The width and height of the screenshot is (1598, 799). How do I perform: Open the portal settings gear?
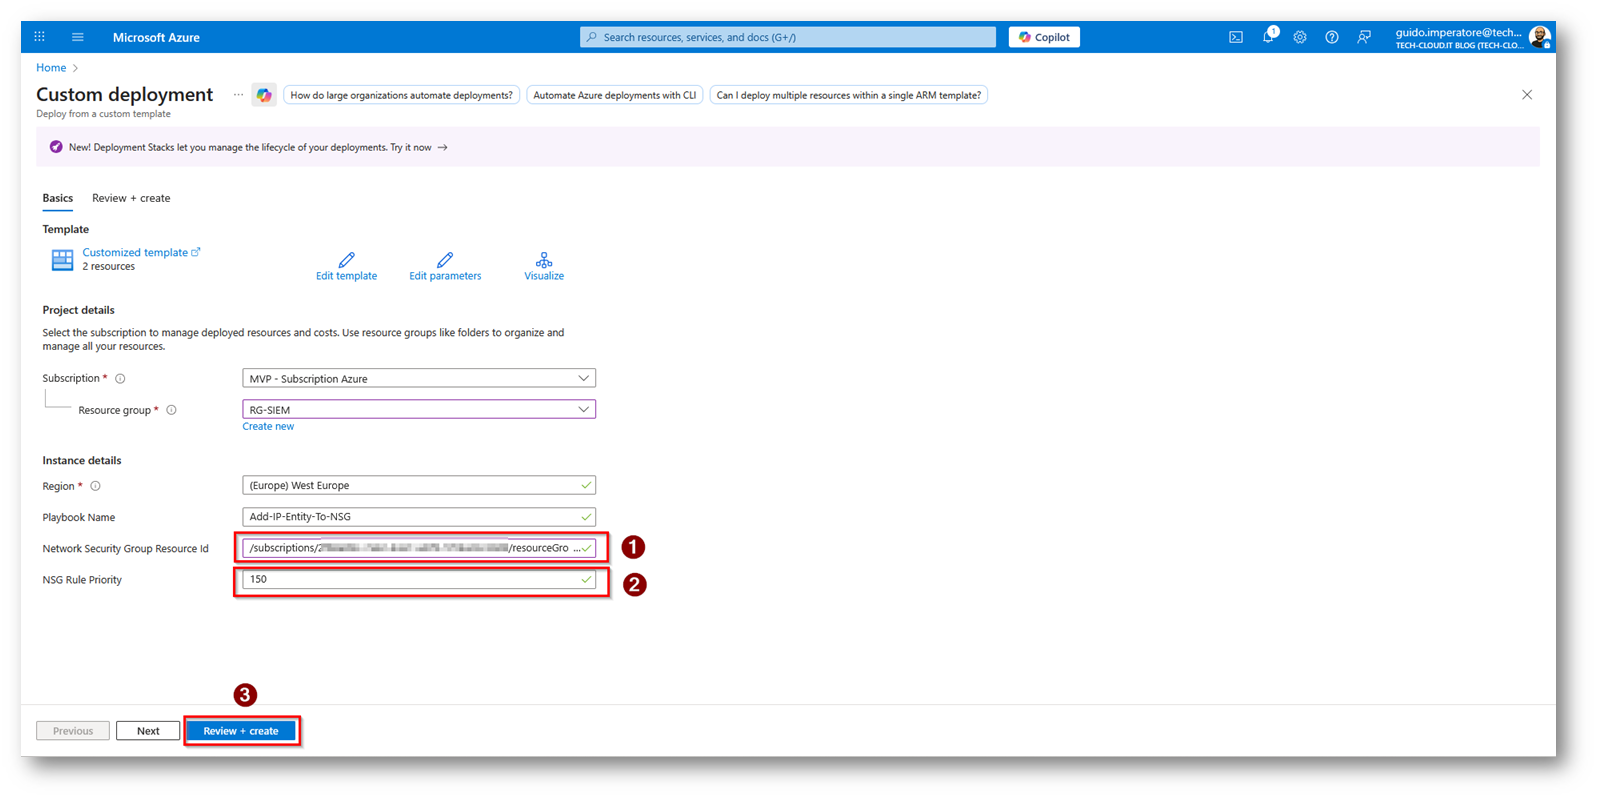[1300, 37]
